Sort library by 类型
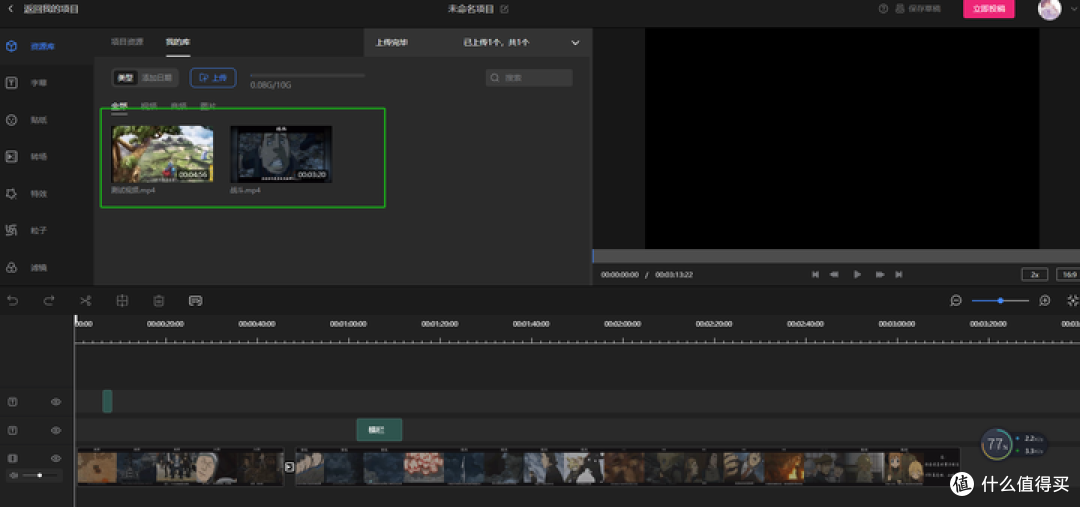 pyautogui.click(x=125, y=78)
